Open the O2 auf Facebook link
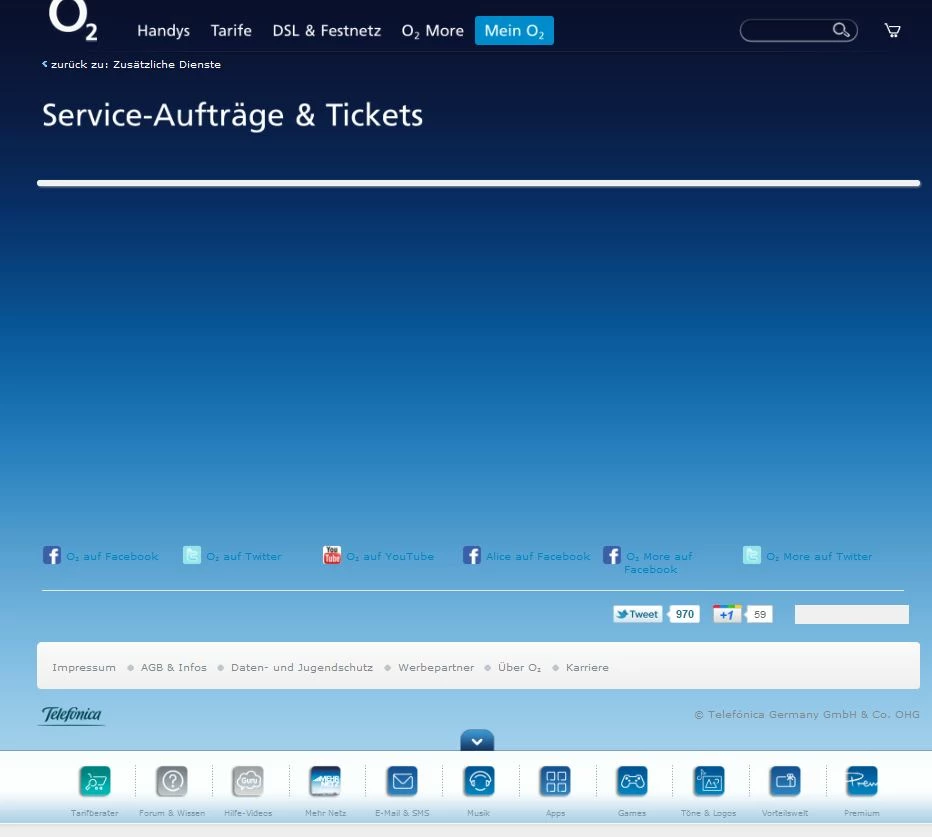 click(112, 556)
